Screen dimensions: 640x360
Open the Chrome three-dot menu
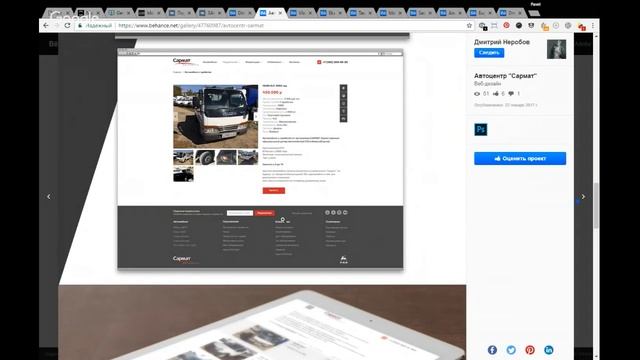(593, 26)
